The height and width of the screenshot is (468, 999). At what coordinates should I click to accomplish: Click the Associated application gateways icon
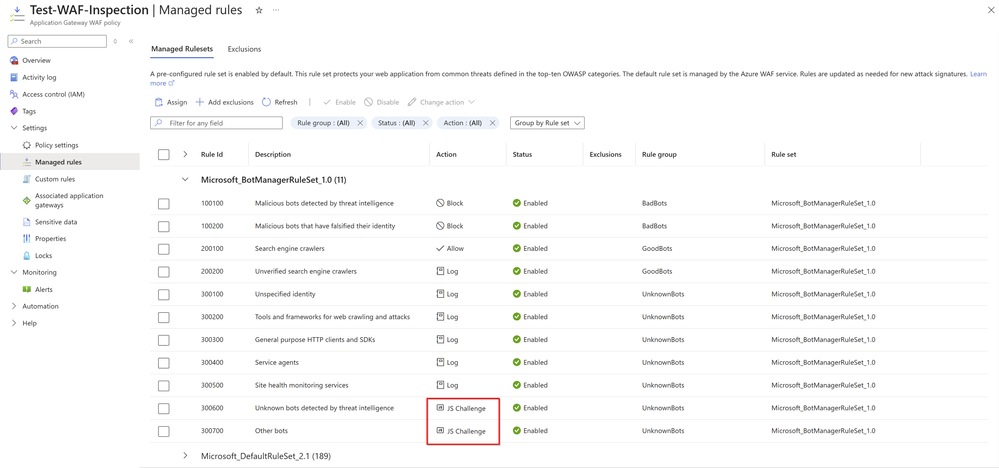27,201
